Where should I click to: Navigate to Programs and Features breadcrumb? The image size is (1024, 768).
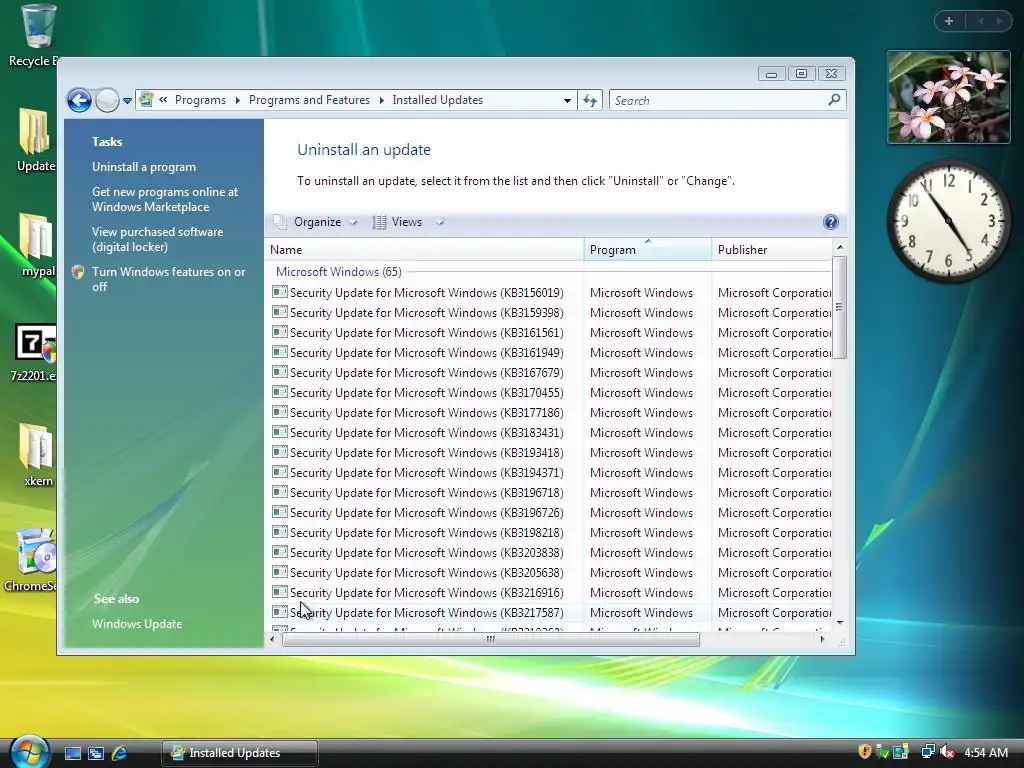(309, 100)
